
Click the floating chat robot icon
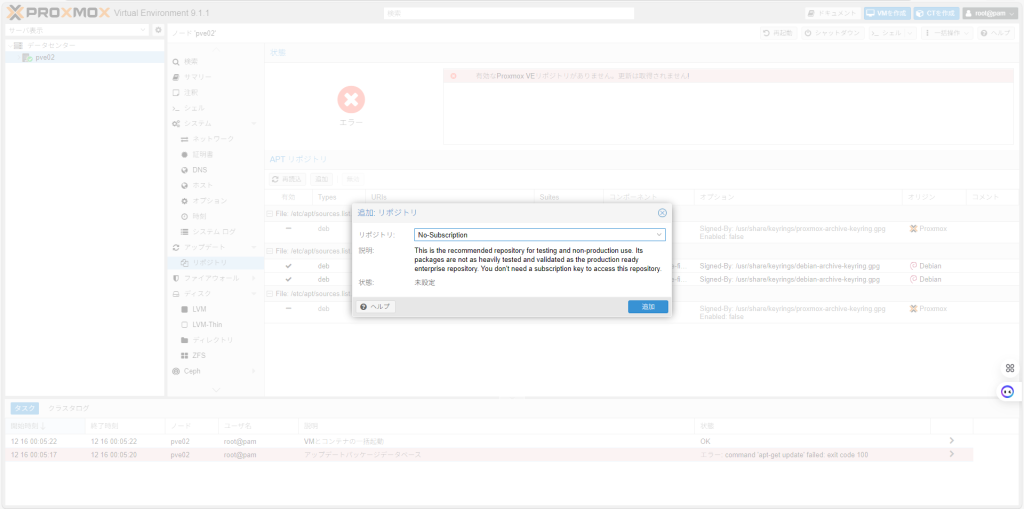click(x=1008, y=391)
